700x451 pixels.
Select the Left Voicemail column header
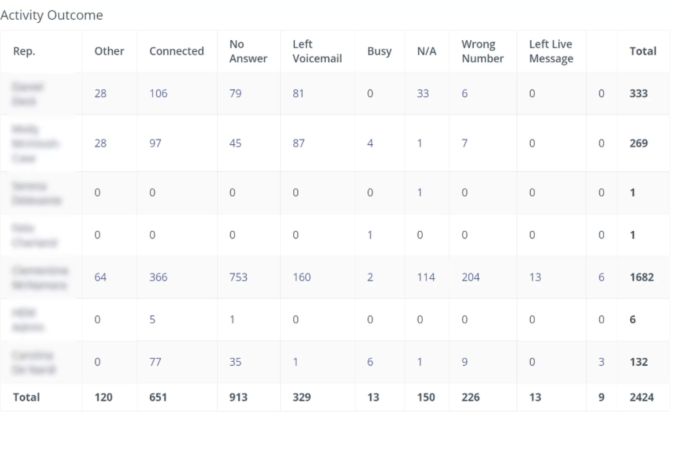click(x=317, y=51)
